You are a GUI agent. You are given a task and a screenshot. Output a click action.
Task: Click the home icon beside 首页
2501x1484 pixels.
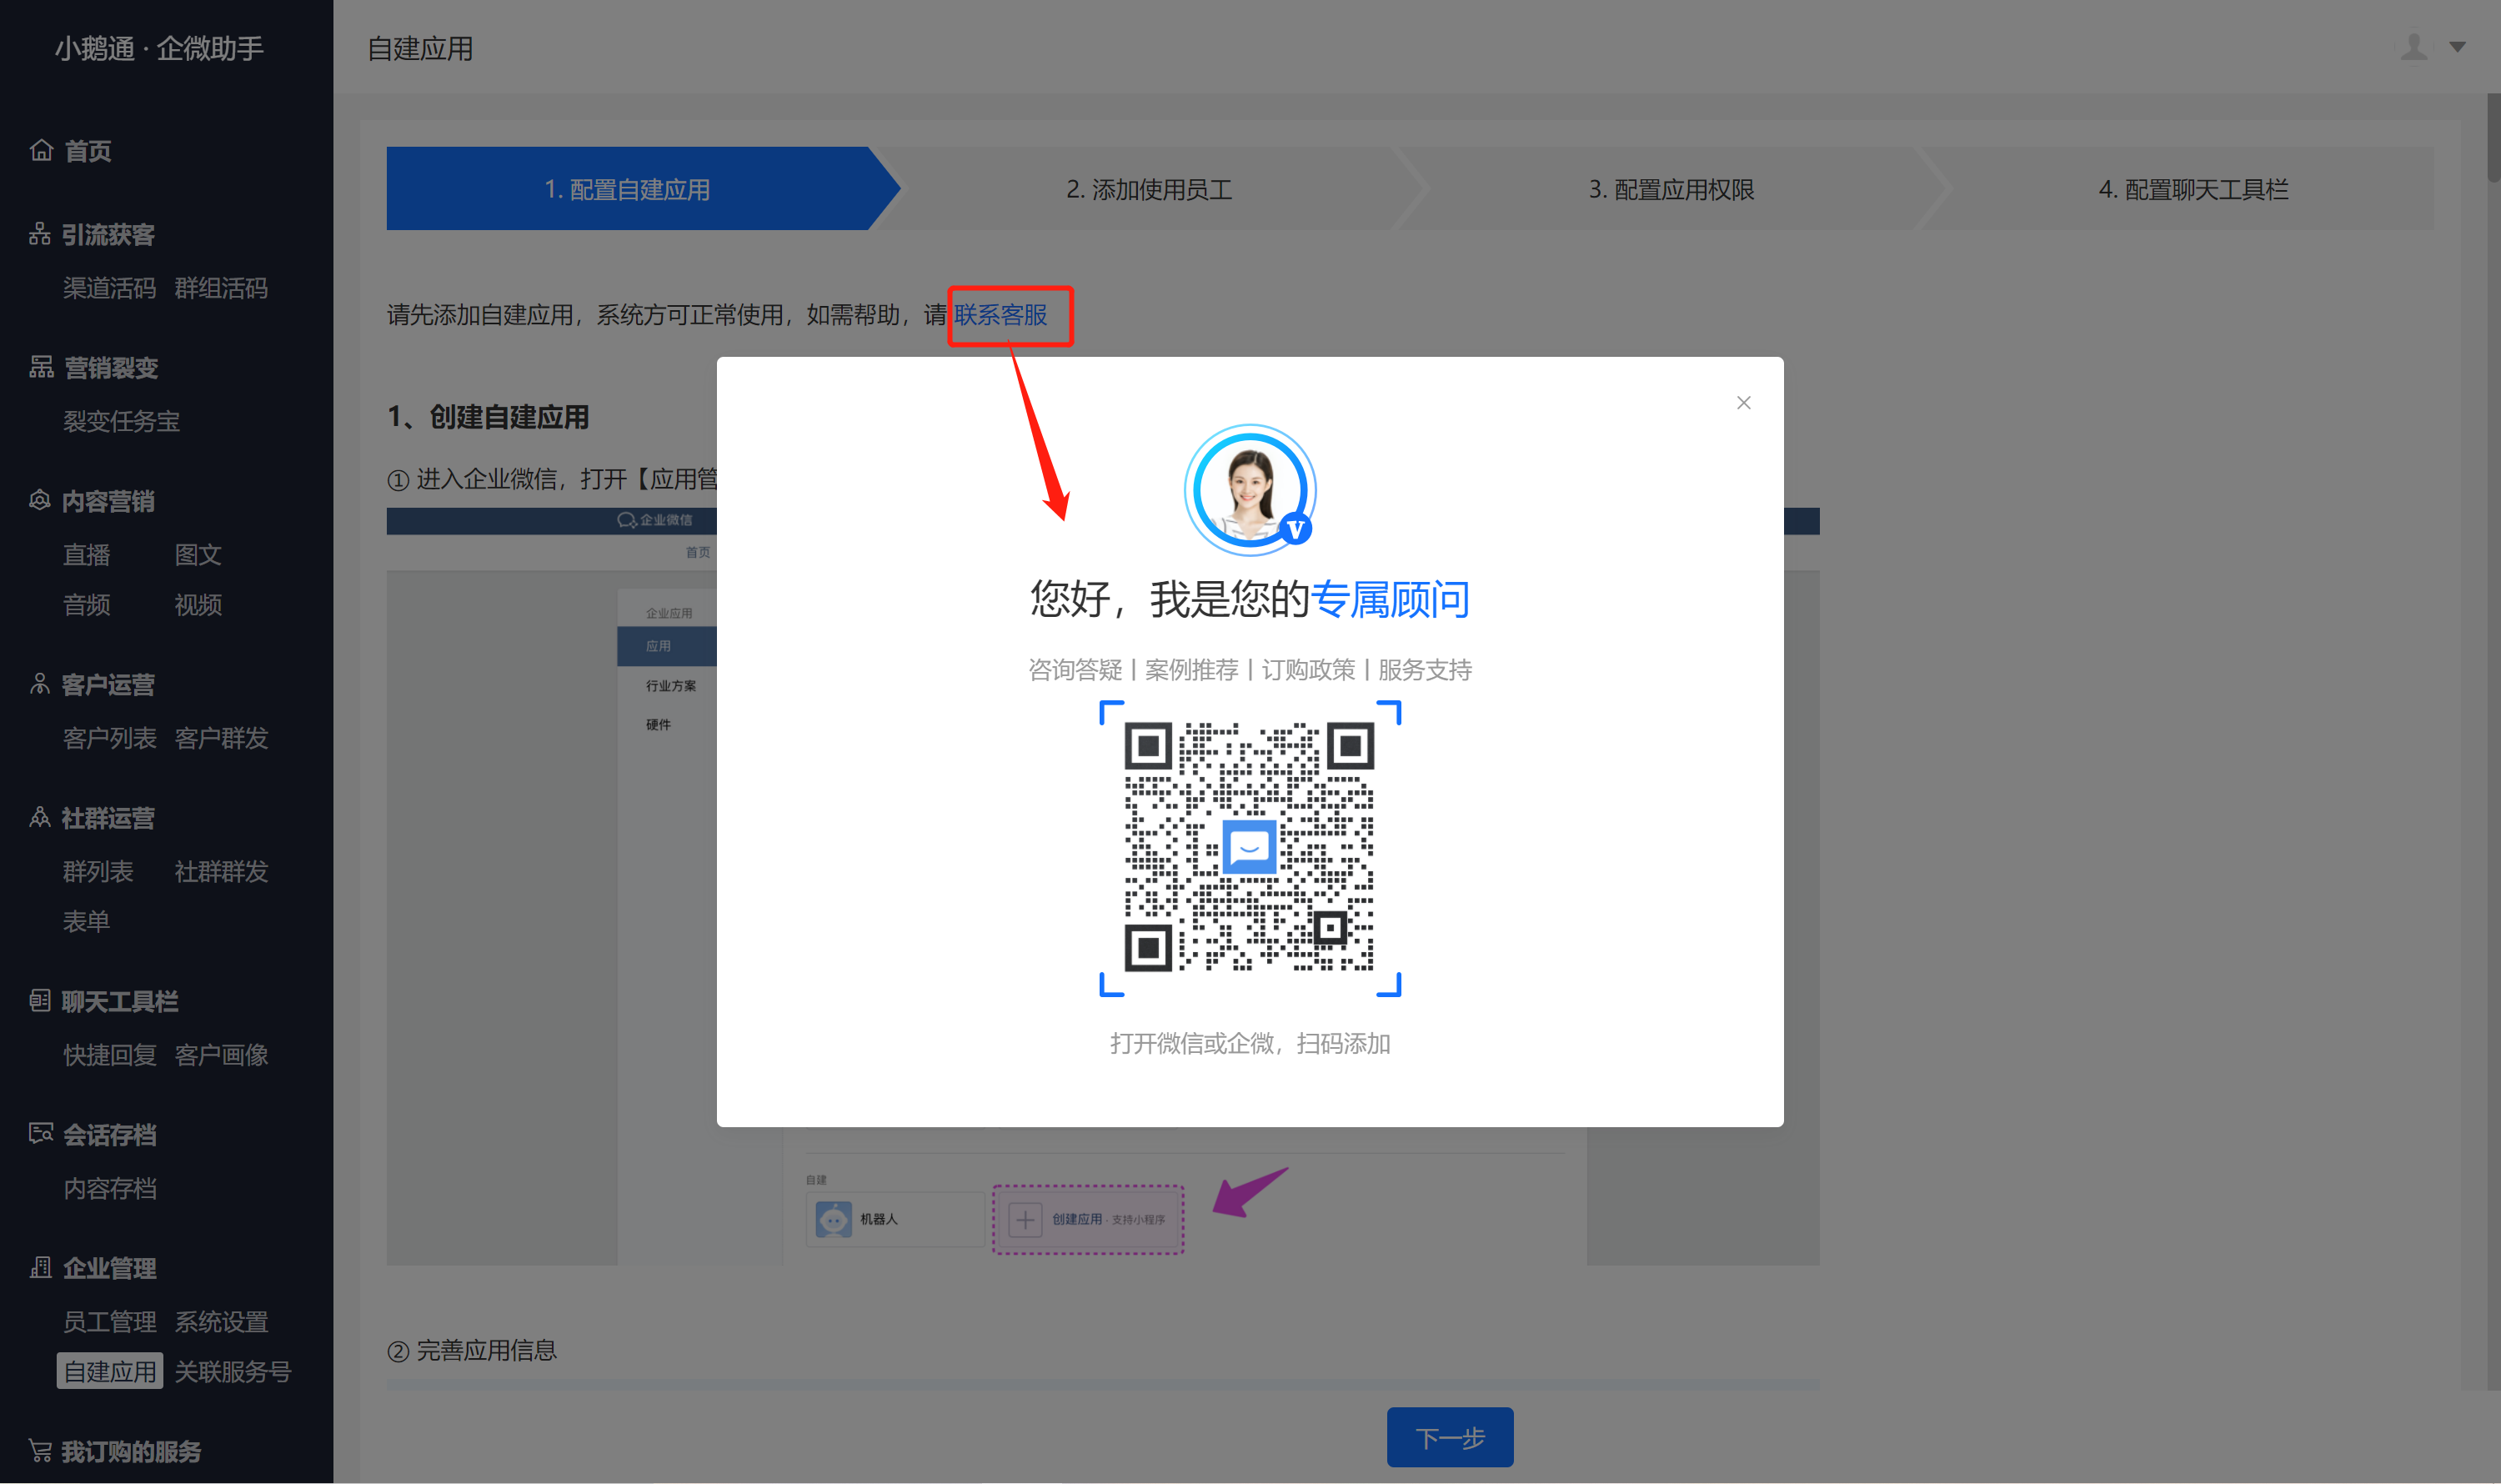coord(41,150)
